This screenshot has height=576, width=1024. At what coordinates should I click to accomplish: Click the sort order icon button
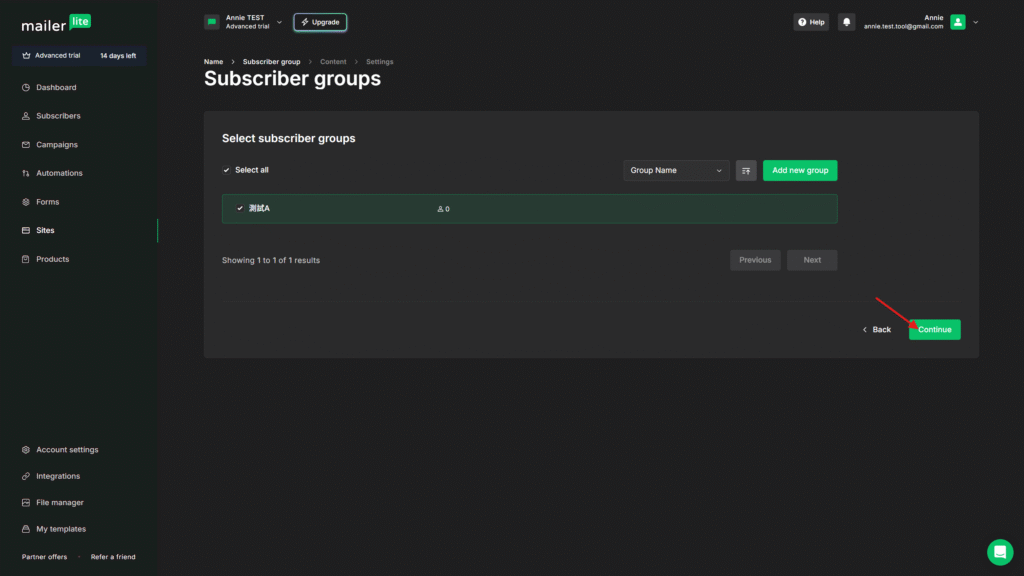pyautogui.click(x=746, y=171)
